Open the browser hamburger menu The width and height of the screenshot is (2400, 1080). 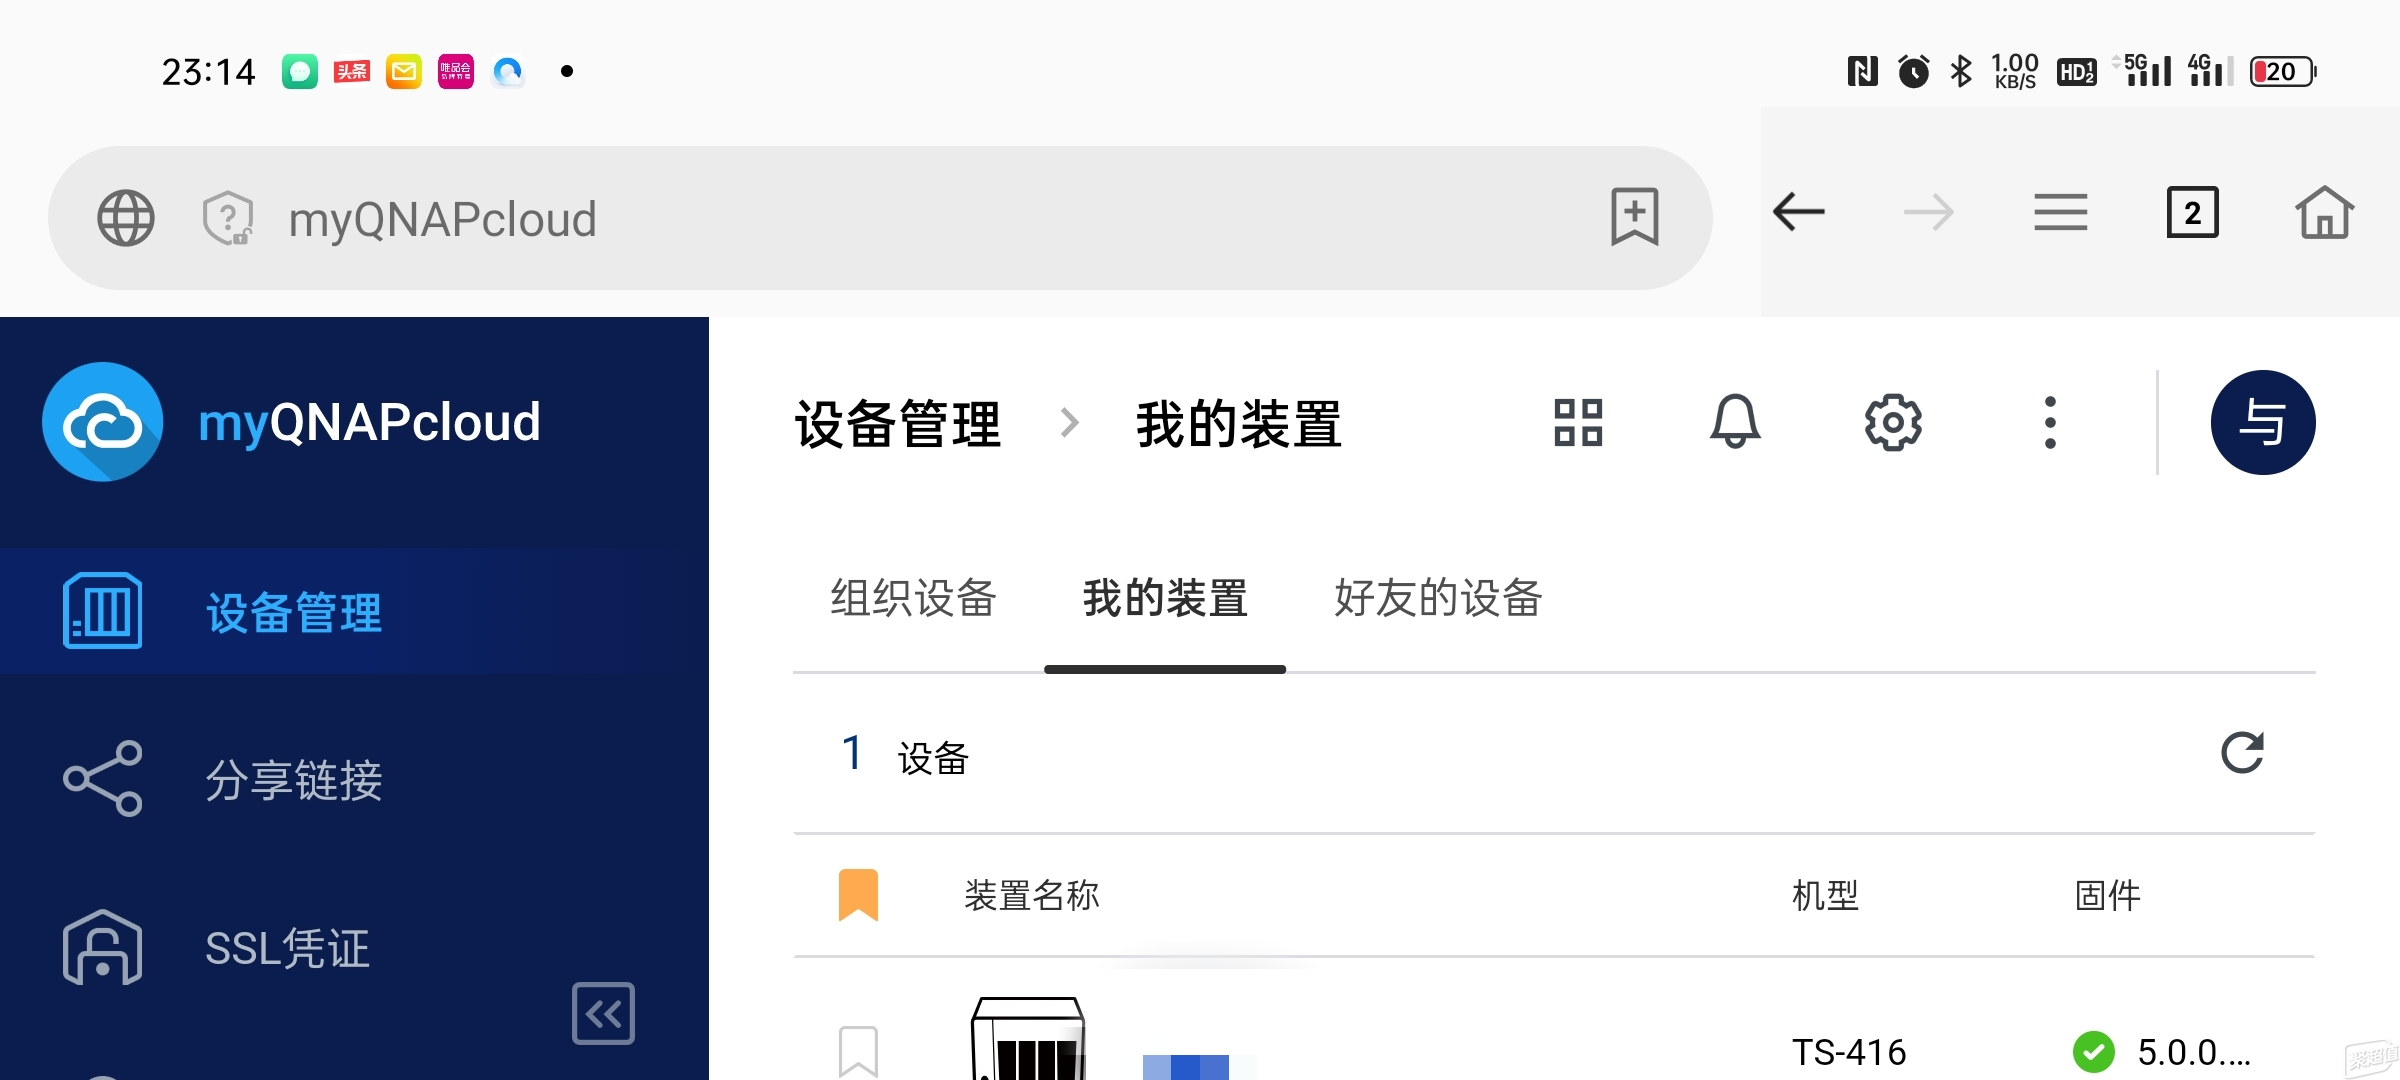tap(2060, 212)
